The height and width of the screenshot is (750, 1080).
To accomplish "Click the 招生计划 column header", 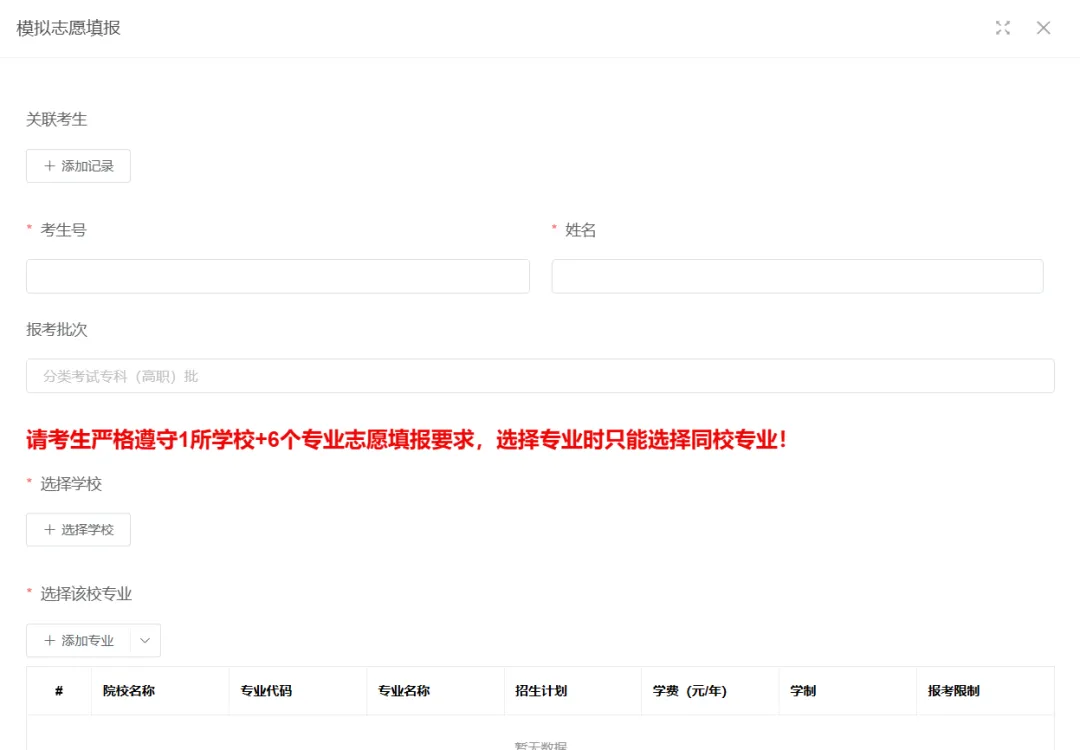I will point(572,691).
